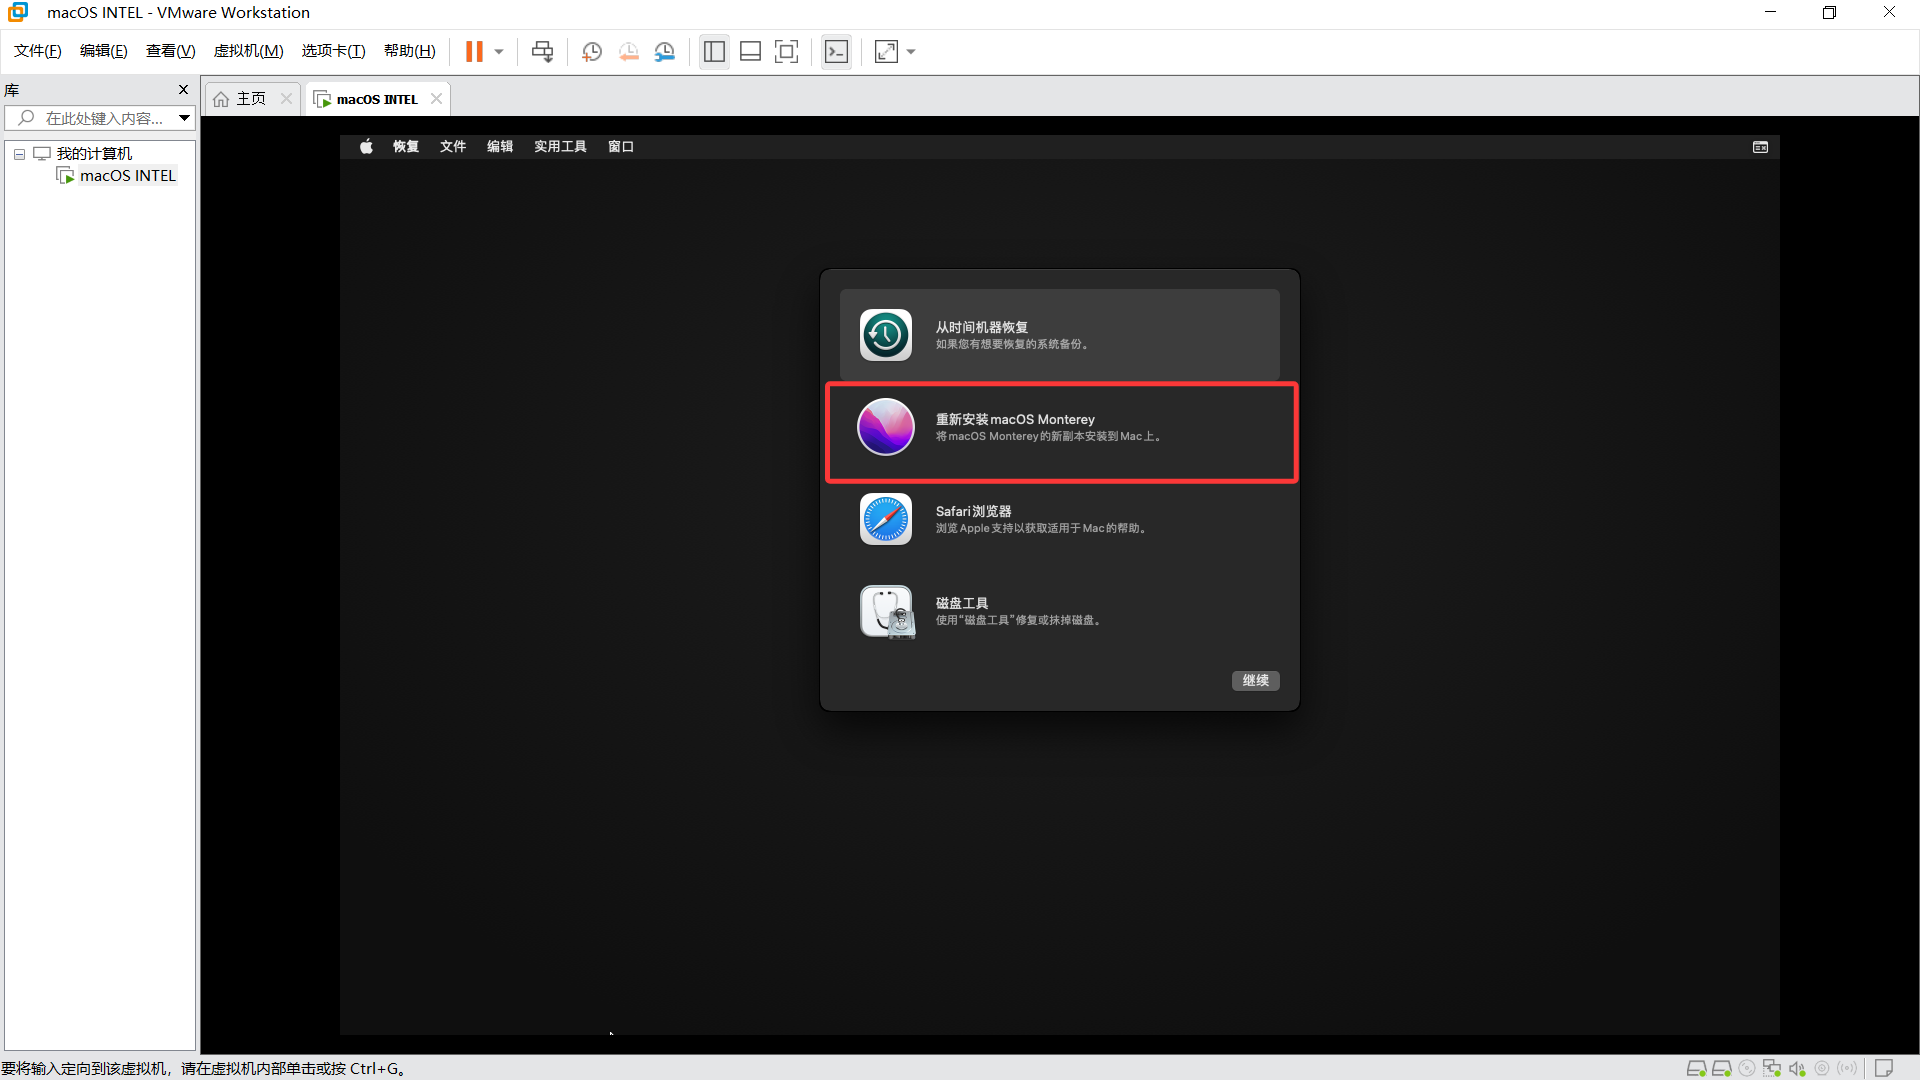Viewport: 1920px width, 1080px height.
Task: Toggle the library sidebar view button
Action: point(714,52)
